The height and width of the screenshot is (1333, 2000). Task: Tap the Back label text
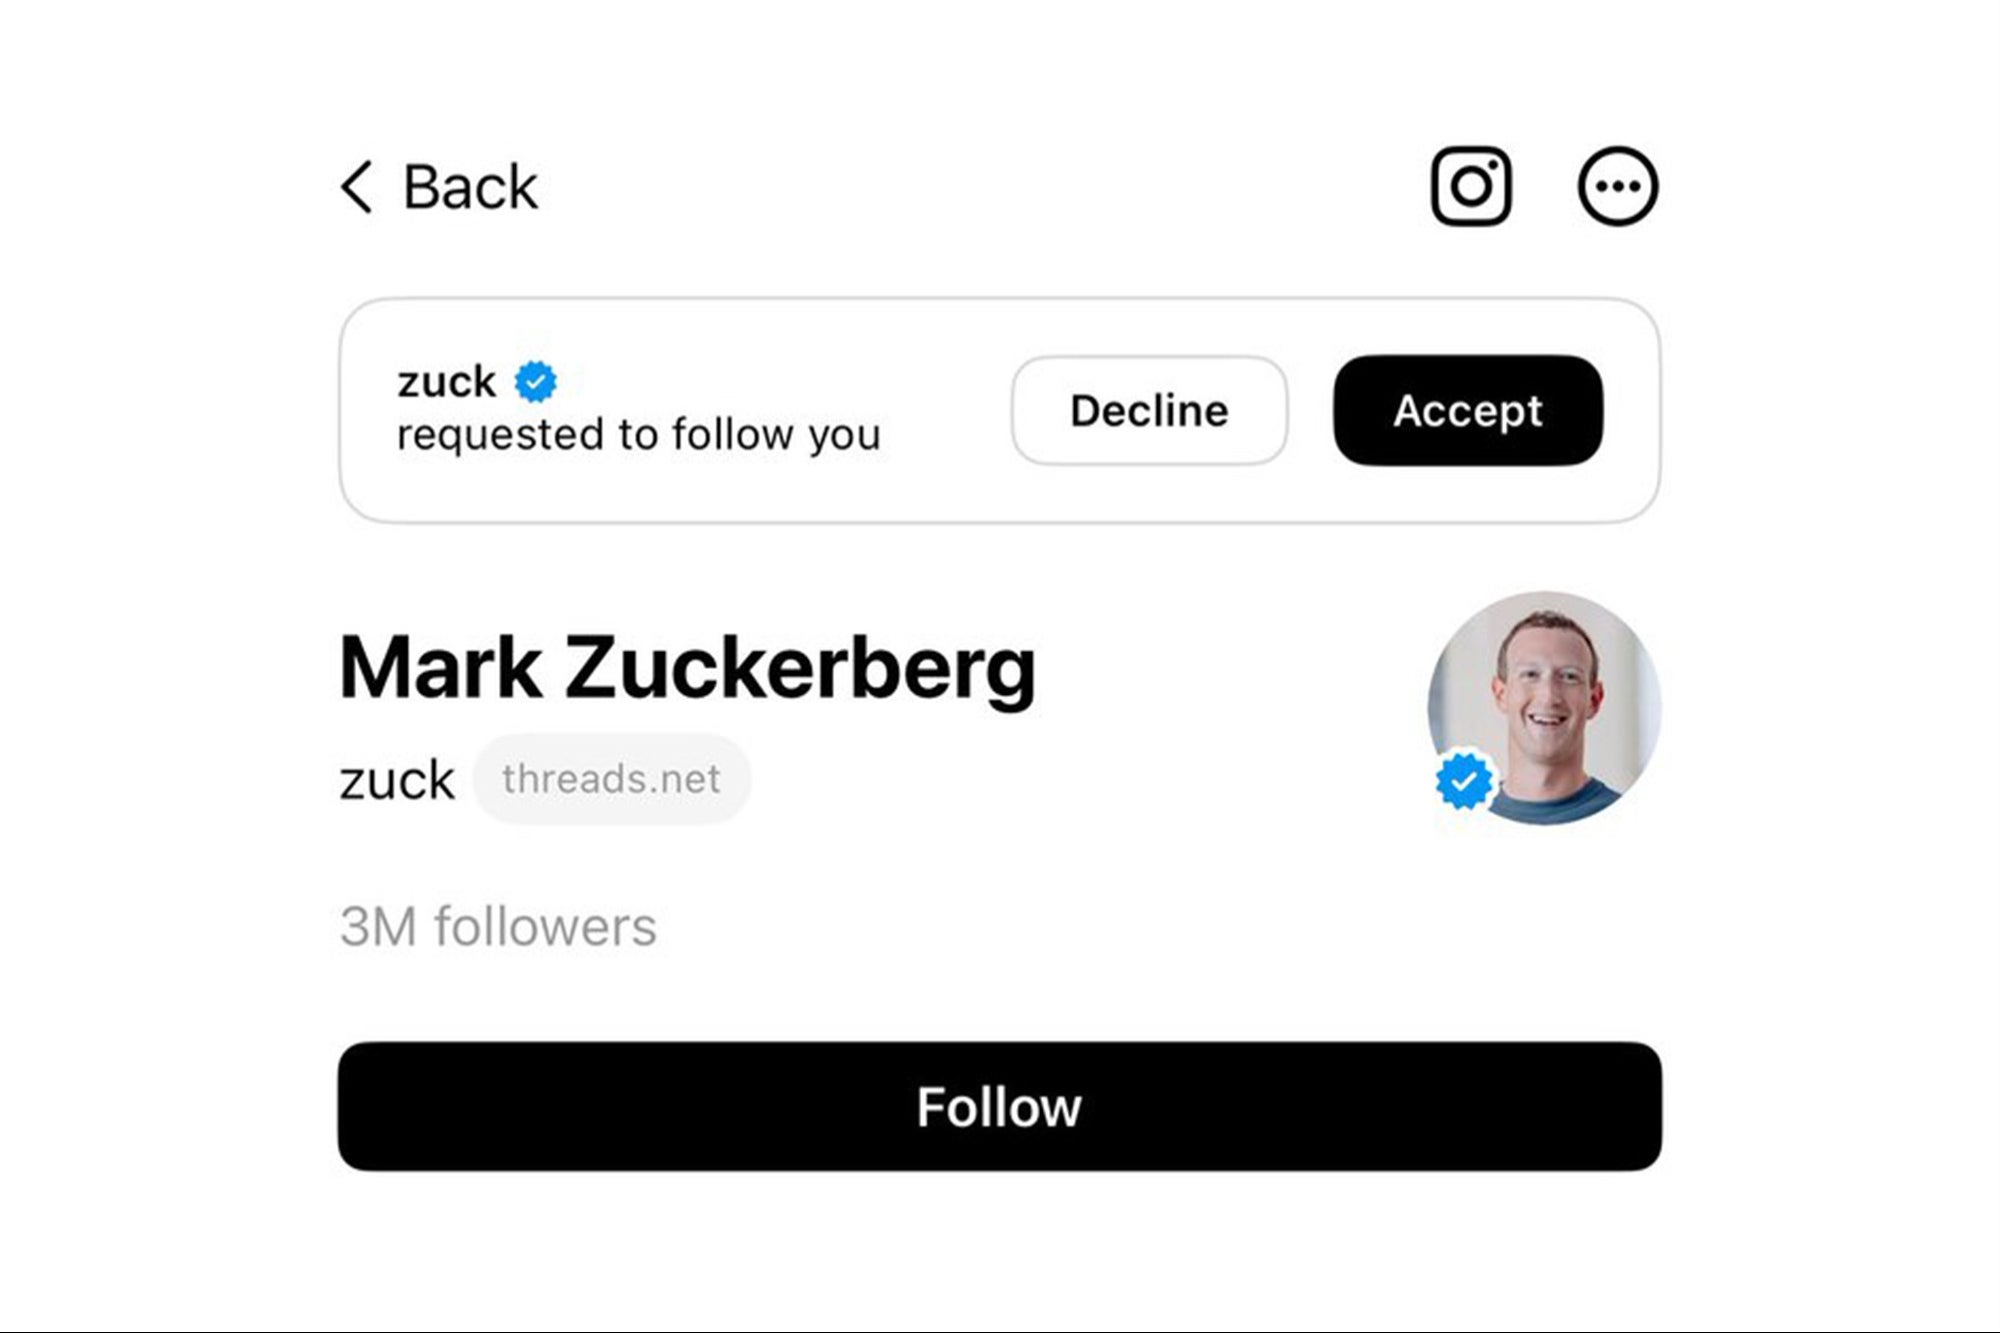[470, 188]
